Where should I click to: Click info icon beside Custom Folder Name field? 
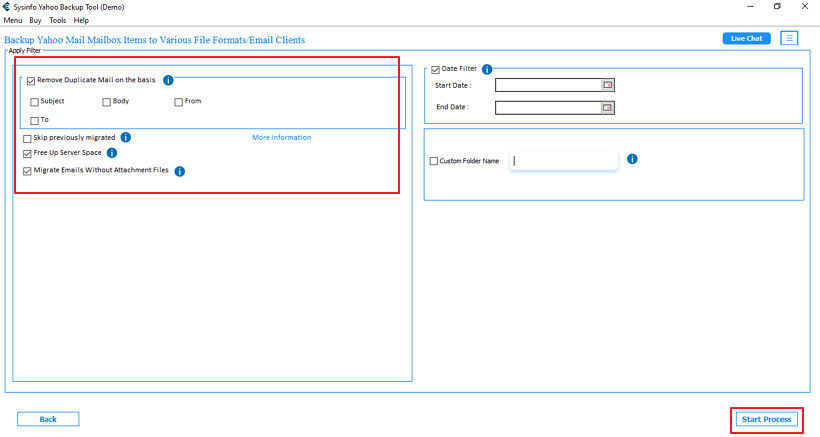coord(632,159)
